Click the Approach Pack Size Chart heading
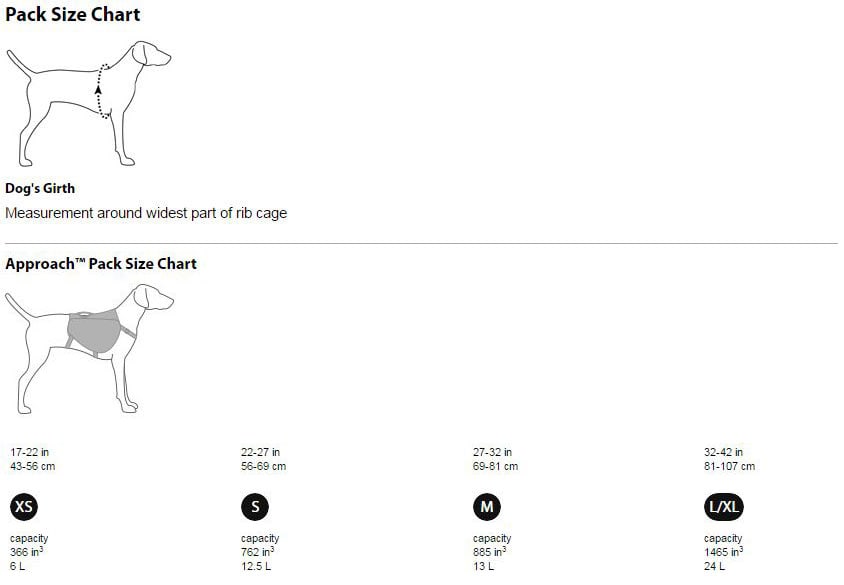 click(101, 264)
